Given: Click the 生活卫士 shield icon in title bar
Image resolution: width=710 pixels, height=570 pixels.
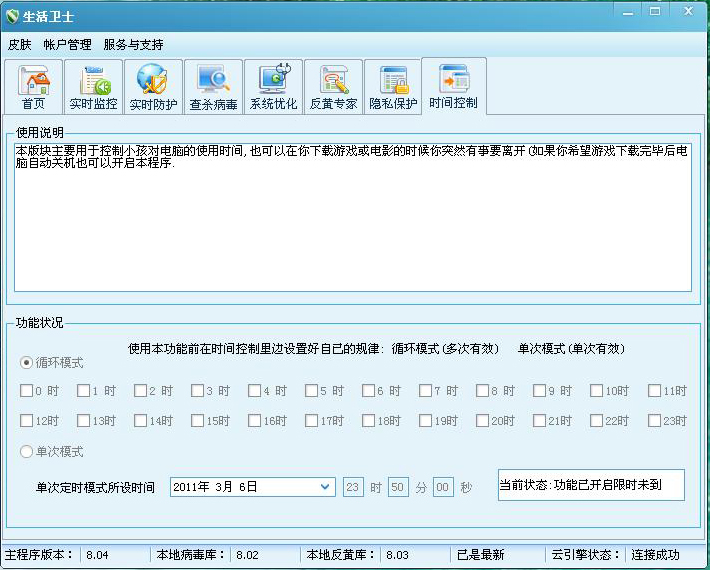Looking at the screenshot, I should coord(14,17).
